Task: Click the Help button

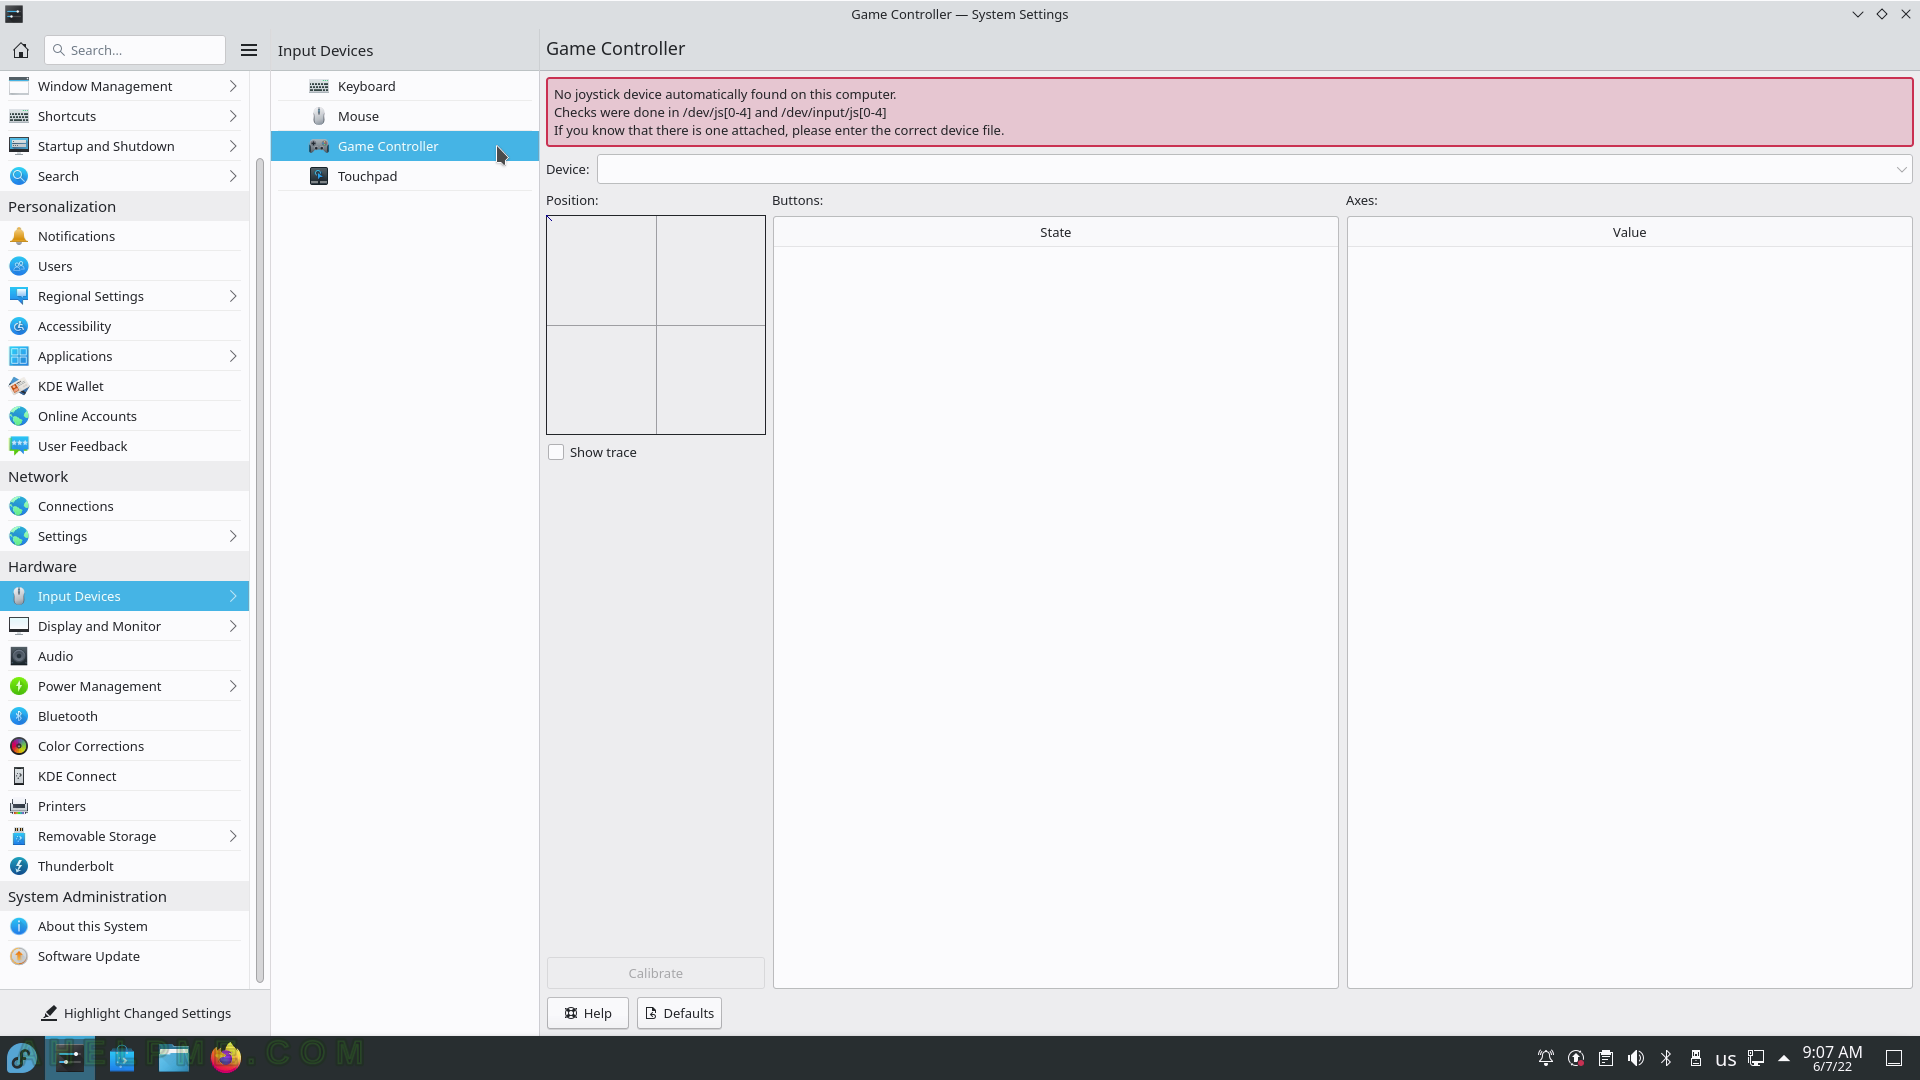Action: [588, 1013]
